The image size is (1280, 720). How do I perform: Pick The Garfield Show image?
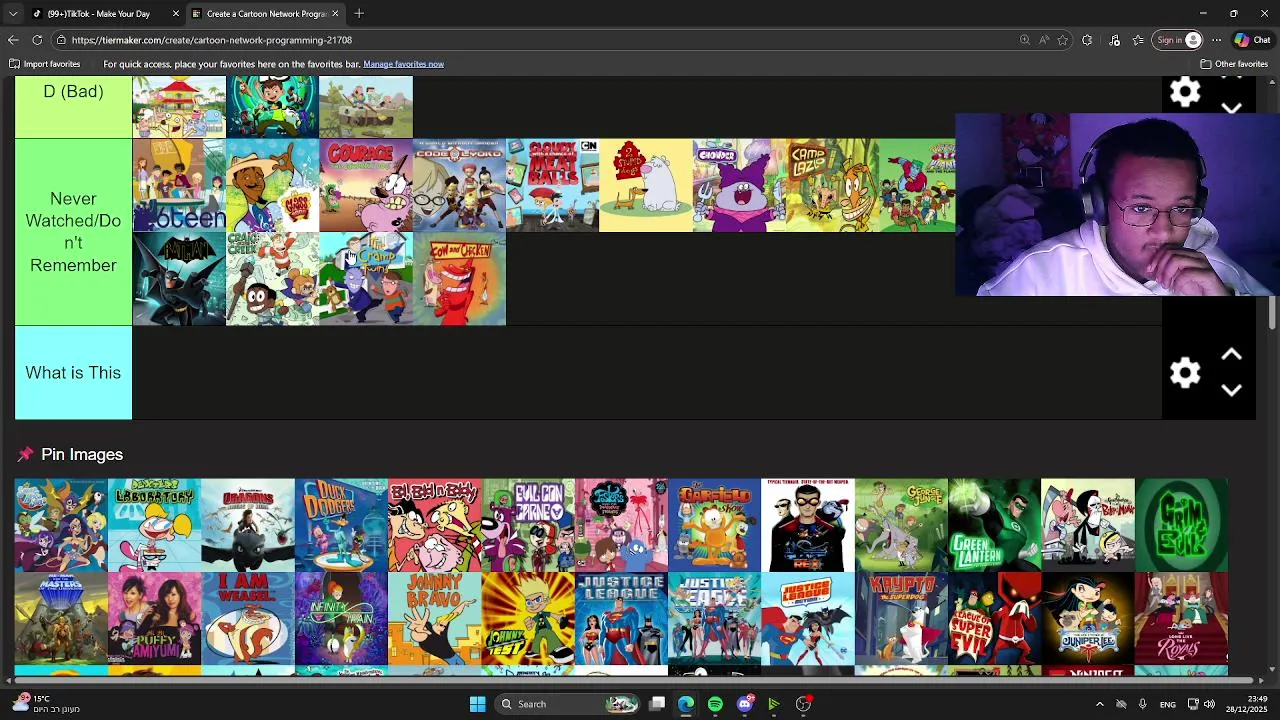714,525
